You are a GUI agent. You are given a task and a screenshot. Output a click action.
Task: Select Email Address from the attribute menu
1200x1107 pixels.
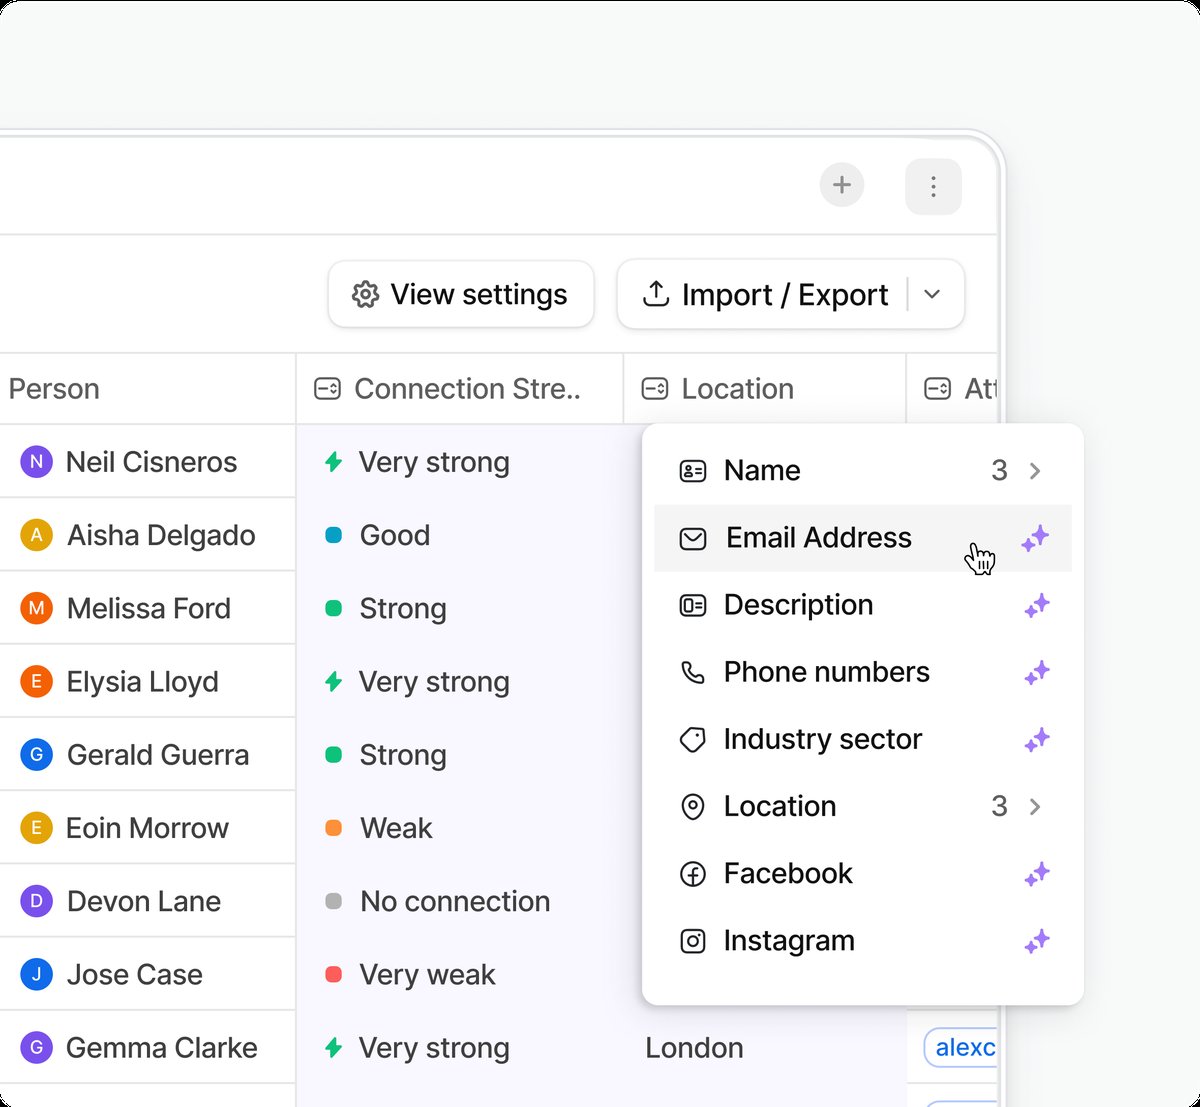[818, 538]
